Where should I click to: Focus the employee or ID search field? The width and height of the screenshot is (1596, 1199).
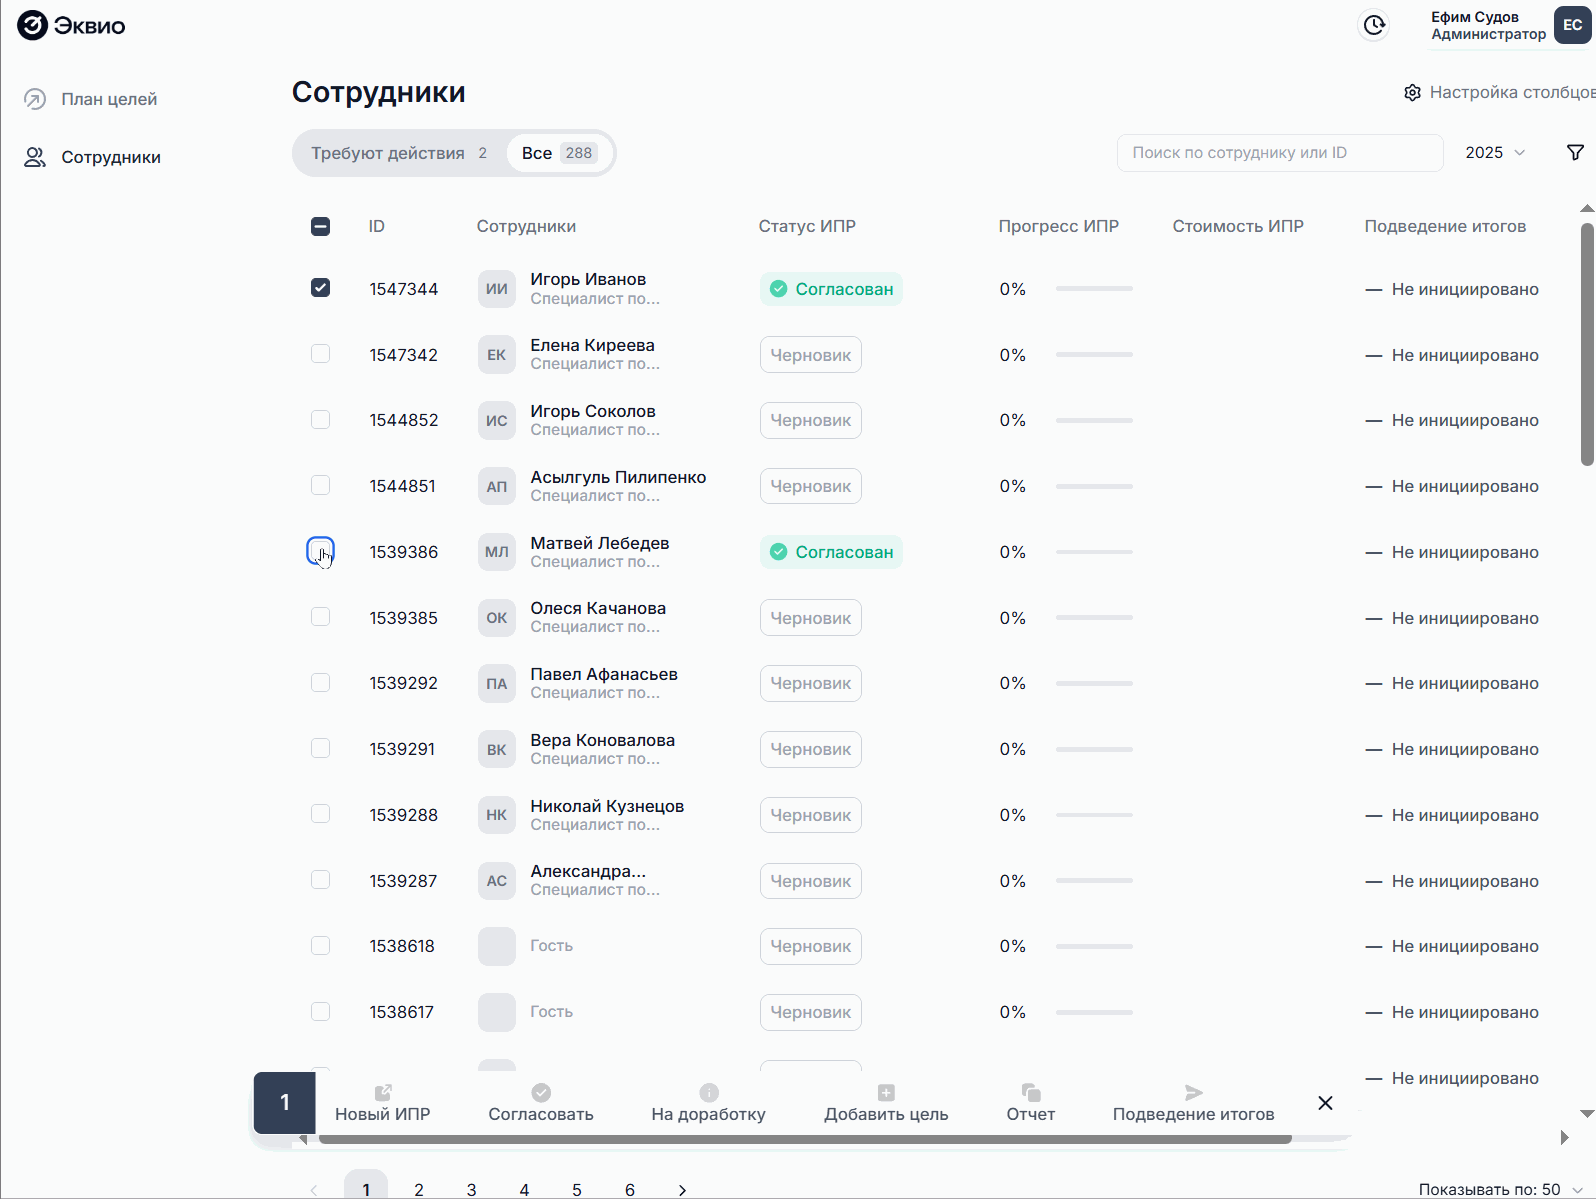pos(1280,153)
